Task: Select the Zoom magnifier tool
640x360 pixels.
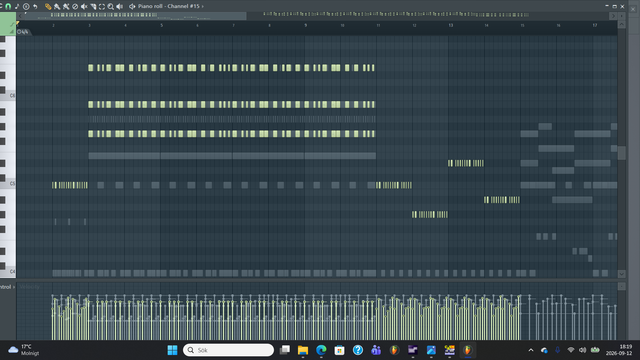Action: (111, 6)
